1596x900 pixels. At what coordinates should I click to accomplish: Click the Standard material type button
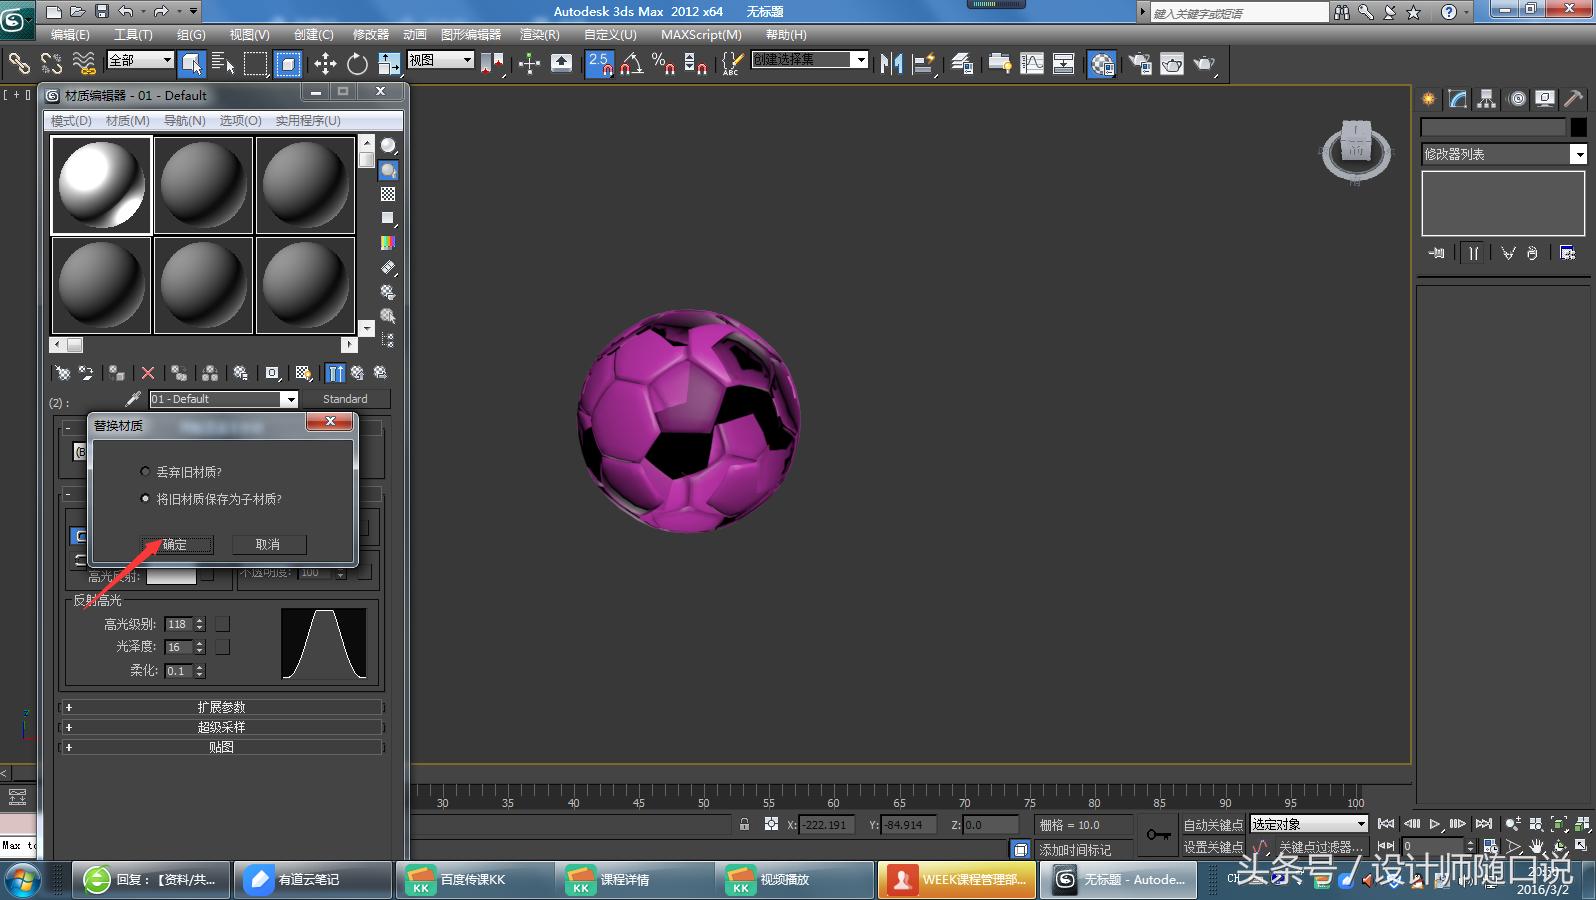coord(345,399)
